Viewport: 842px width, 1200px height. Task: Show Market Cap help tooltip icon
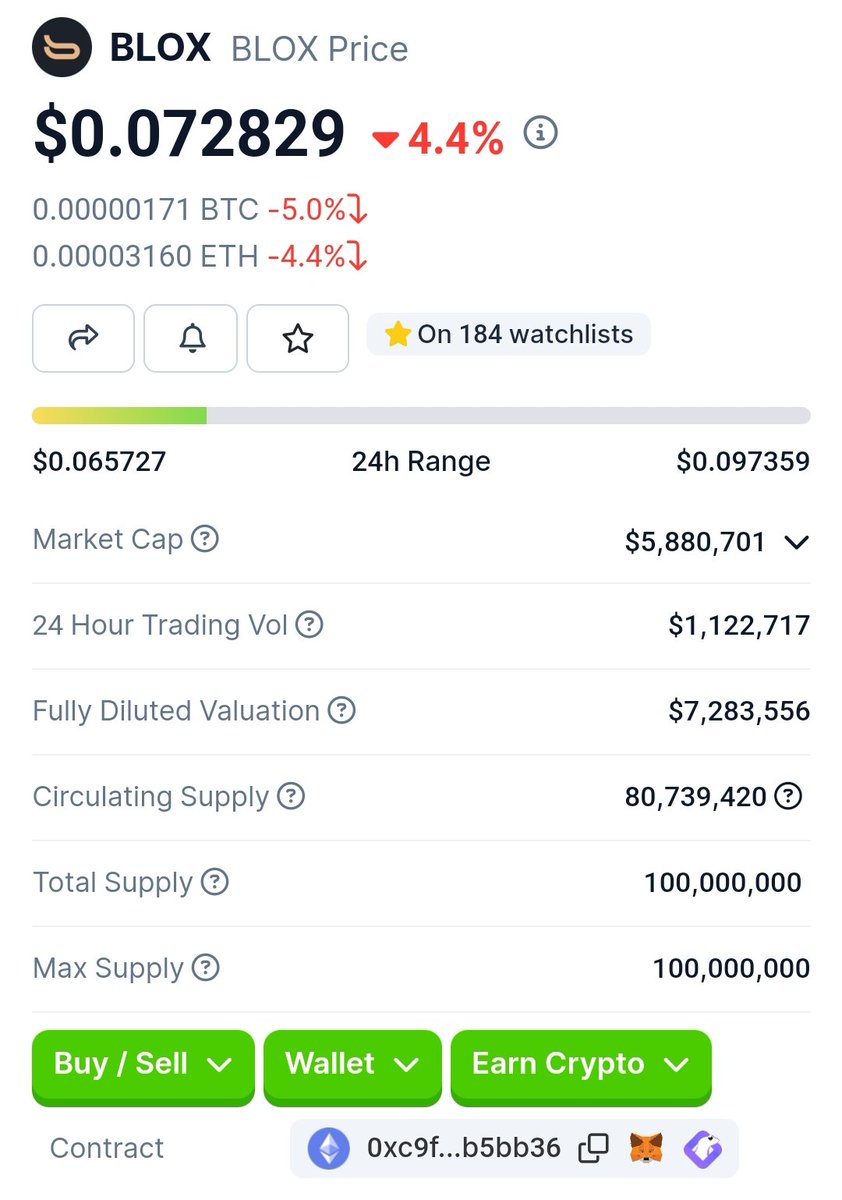(x=205, y=540)
